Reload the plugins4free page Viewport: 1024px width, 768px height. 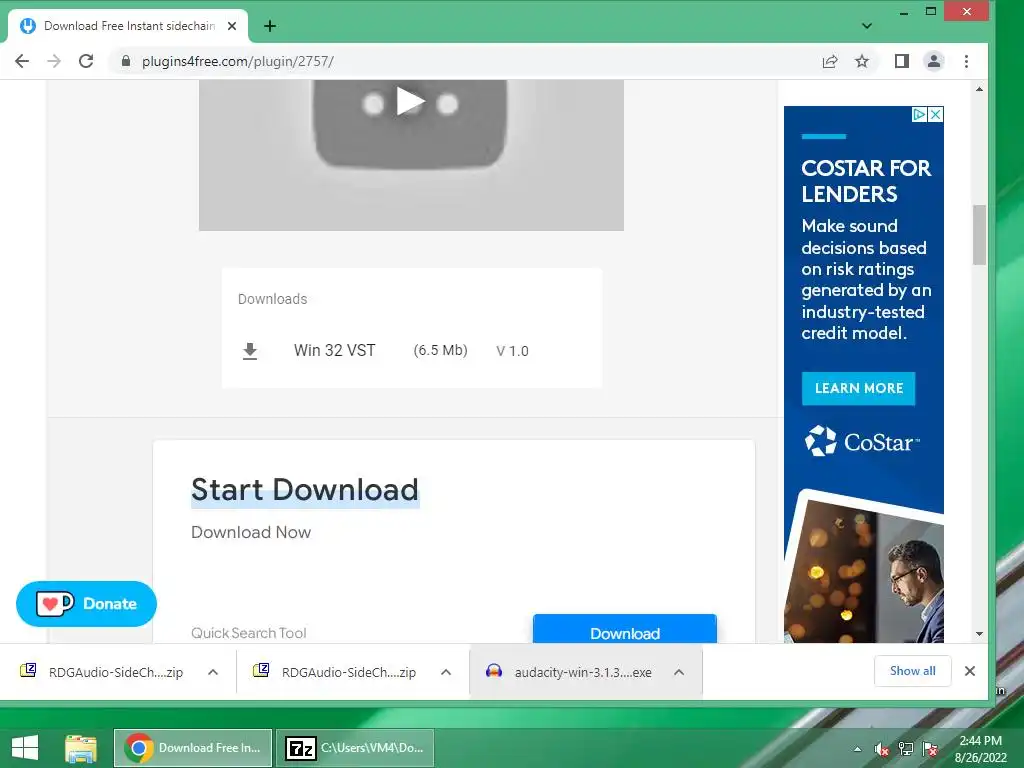[86, 61]
